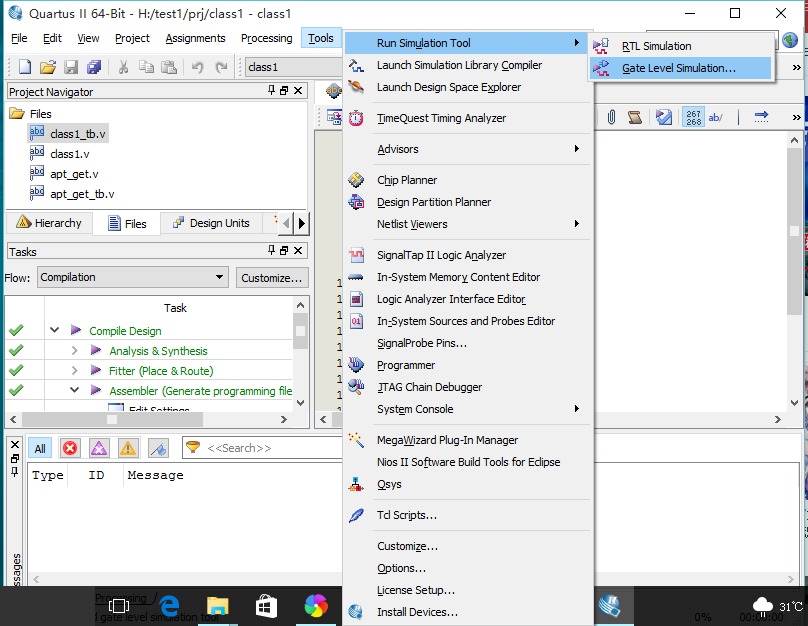
Task: Open File Explorer from taskbar
Action: 217,606
